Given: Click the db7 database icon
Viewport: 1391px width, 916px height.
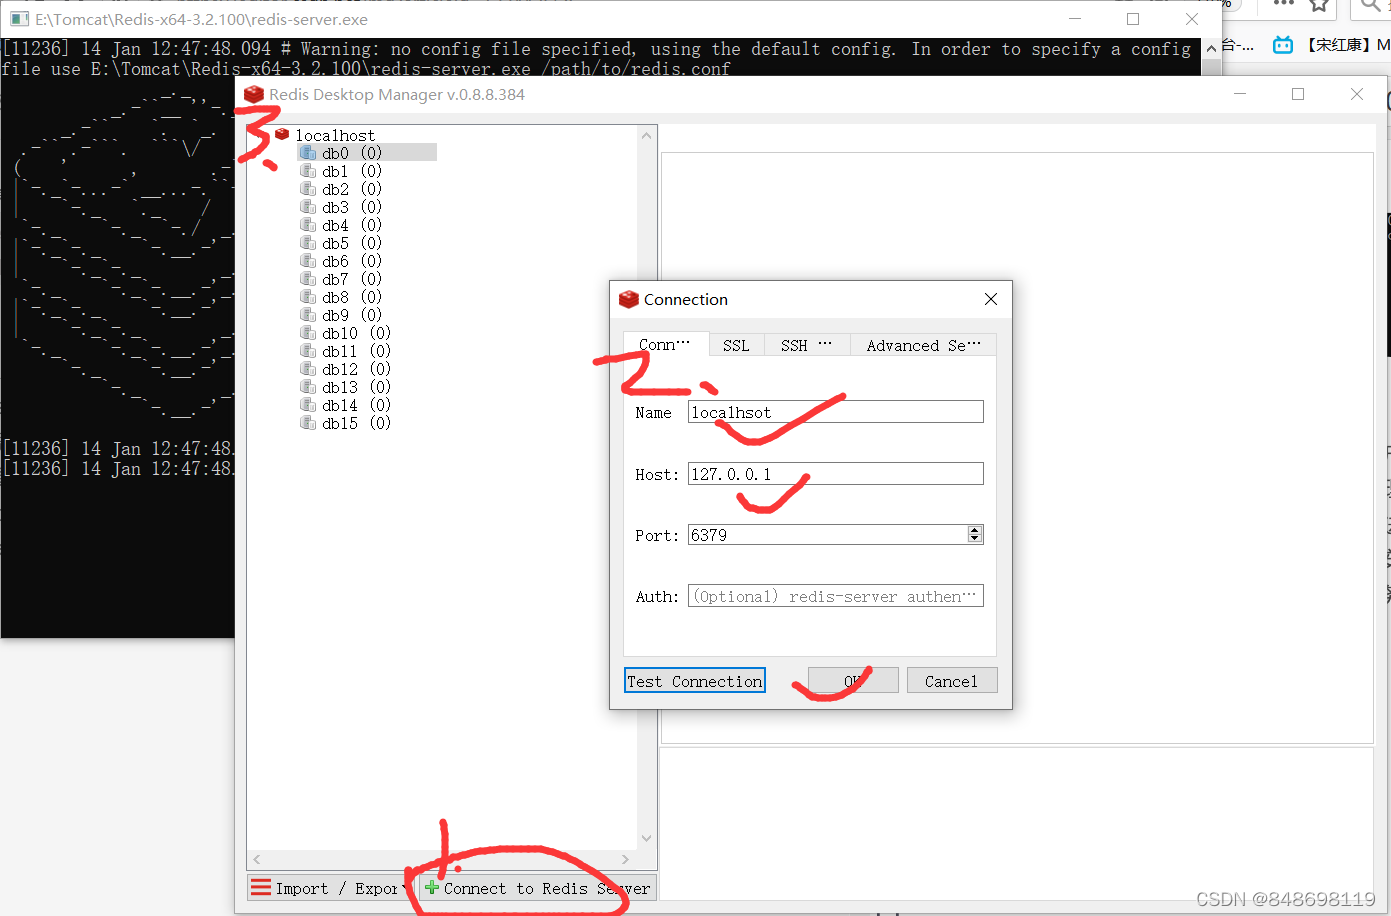Looking at the screenshot, I should [x=308, y=279].
